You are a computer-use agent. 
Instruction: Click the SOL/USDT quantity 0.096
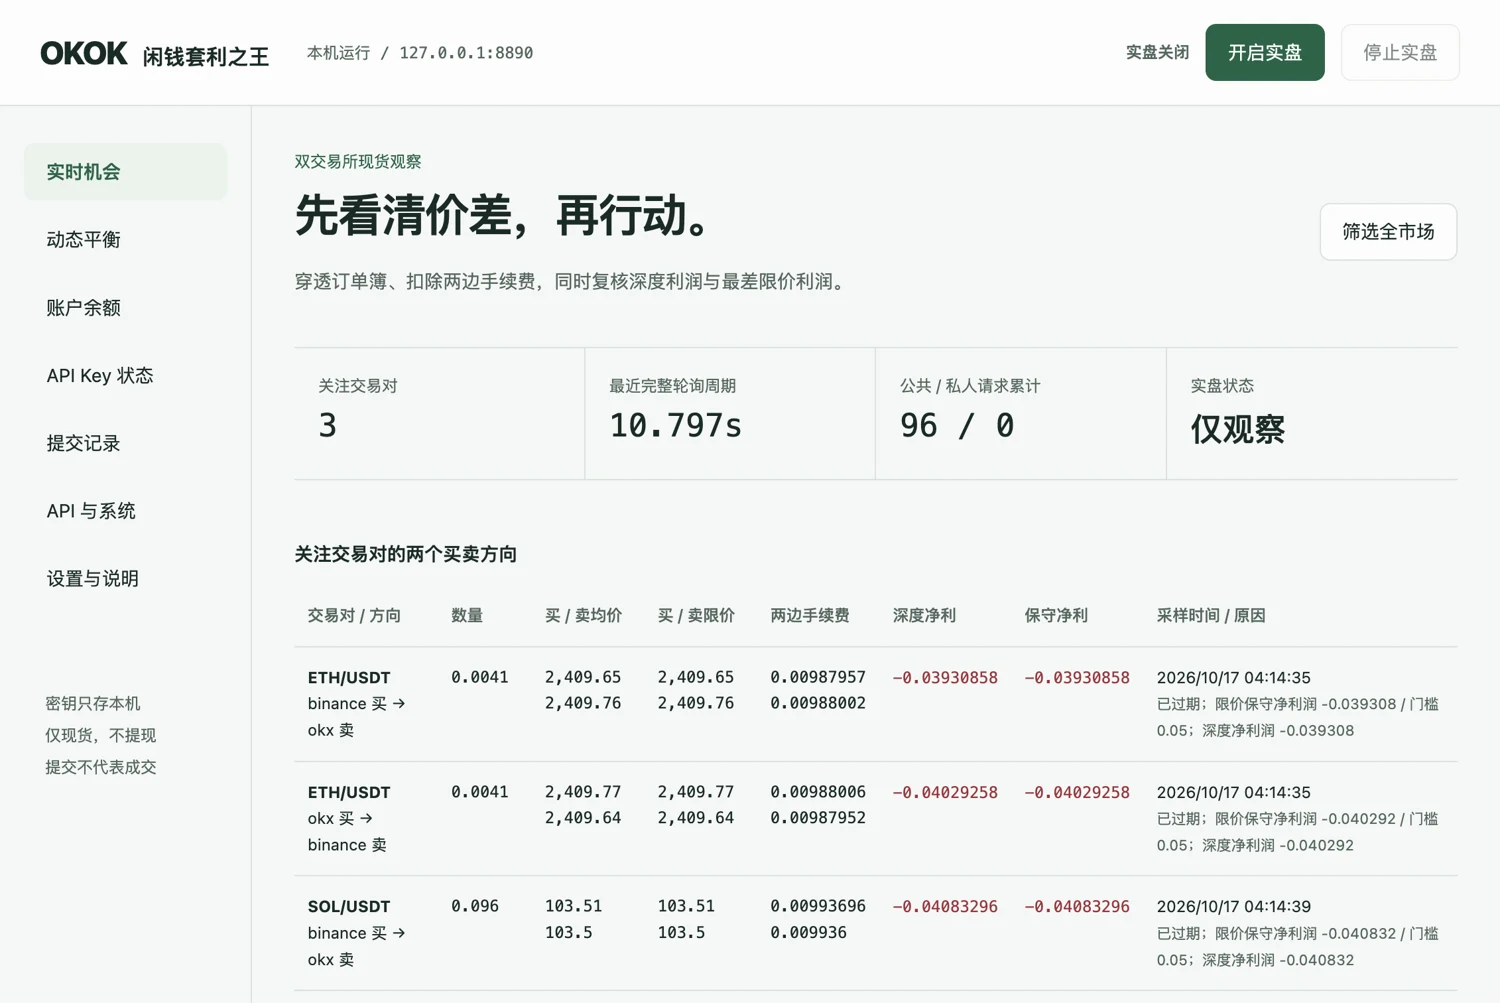[475, 907]
